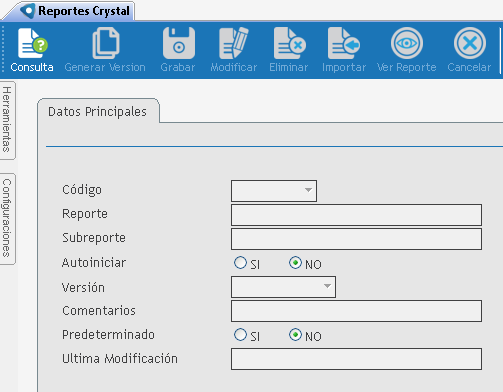Click the Autoiniciar label text
The height and width of the screenshot is (392, 503).
(x=94, y=263)
